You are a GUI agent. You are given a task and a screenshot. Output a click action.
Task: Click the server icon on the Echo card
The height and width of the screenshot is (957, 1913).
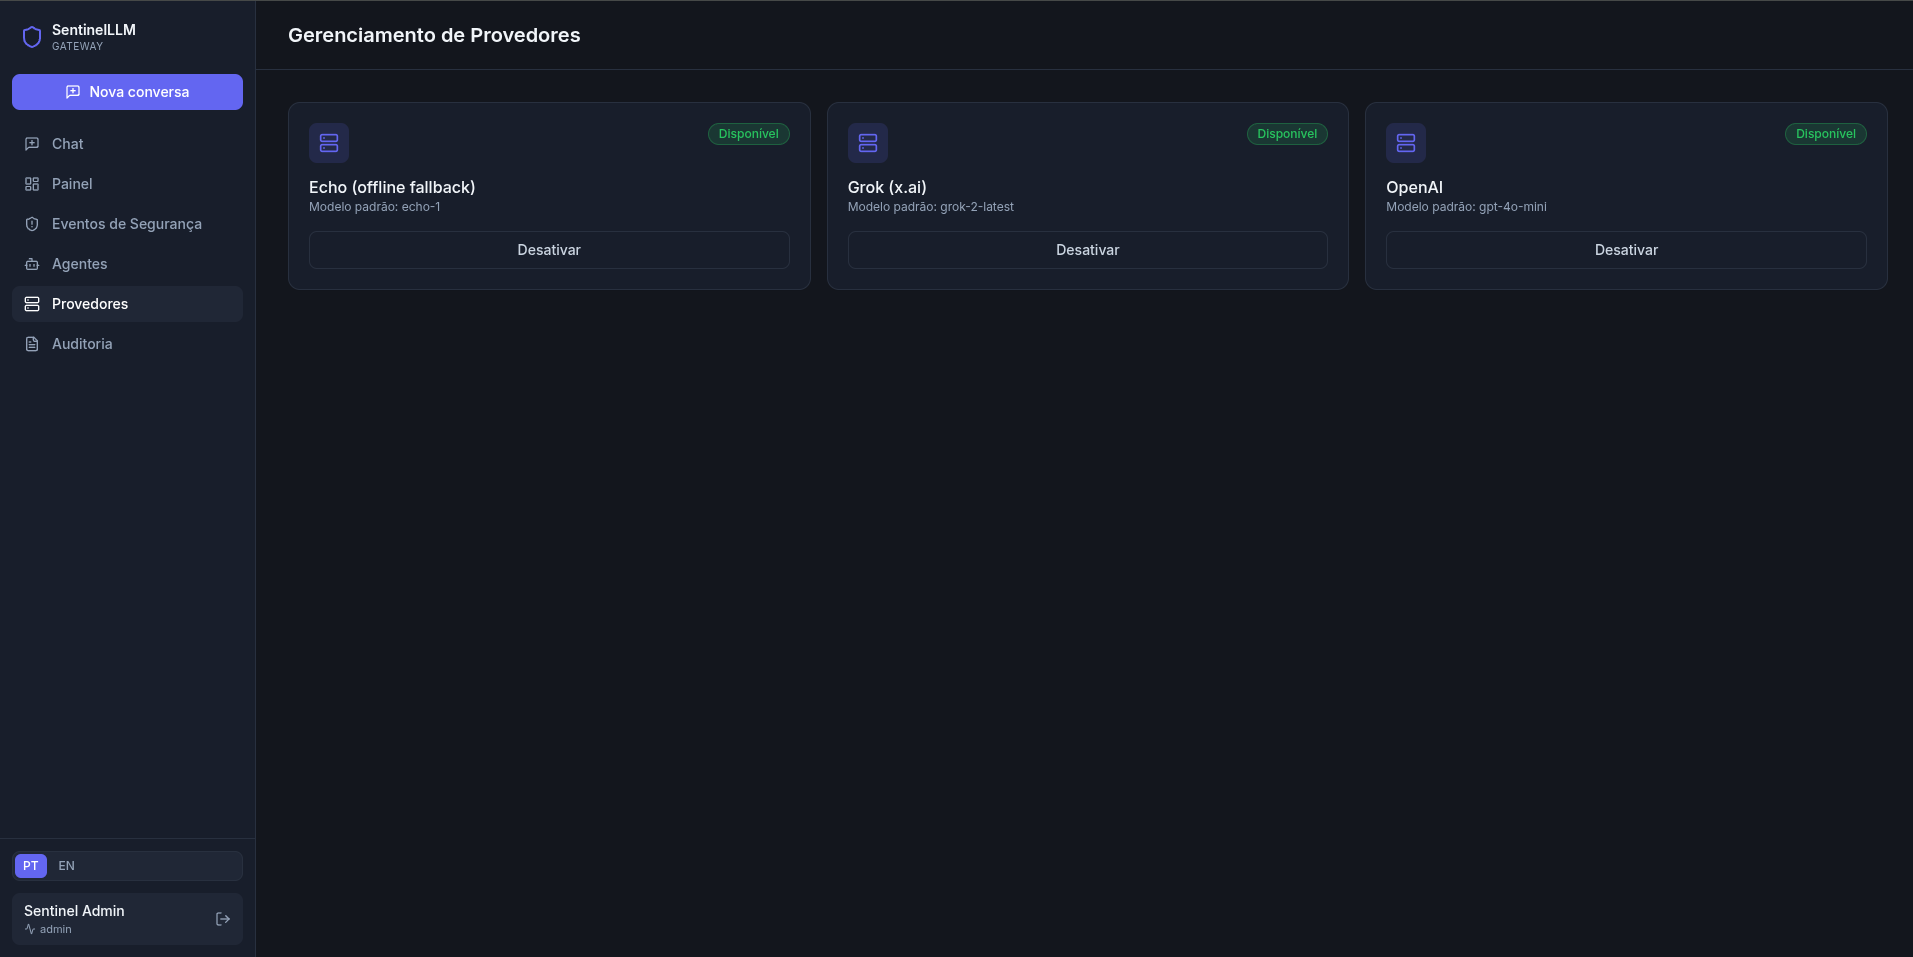pos(329,143)
